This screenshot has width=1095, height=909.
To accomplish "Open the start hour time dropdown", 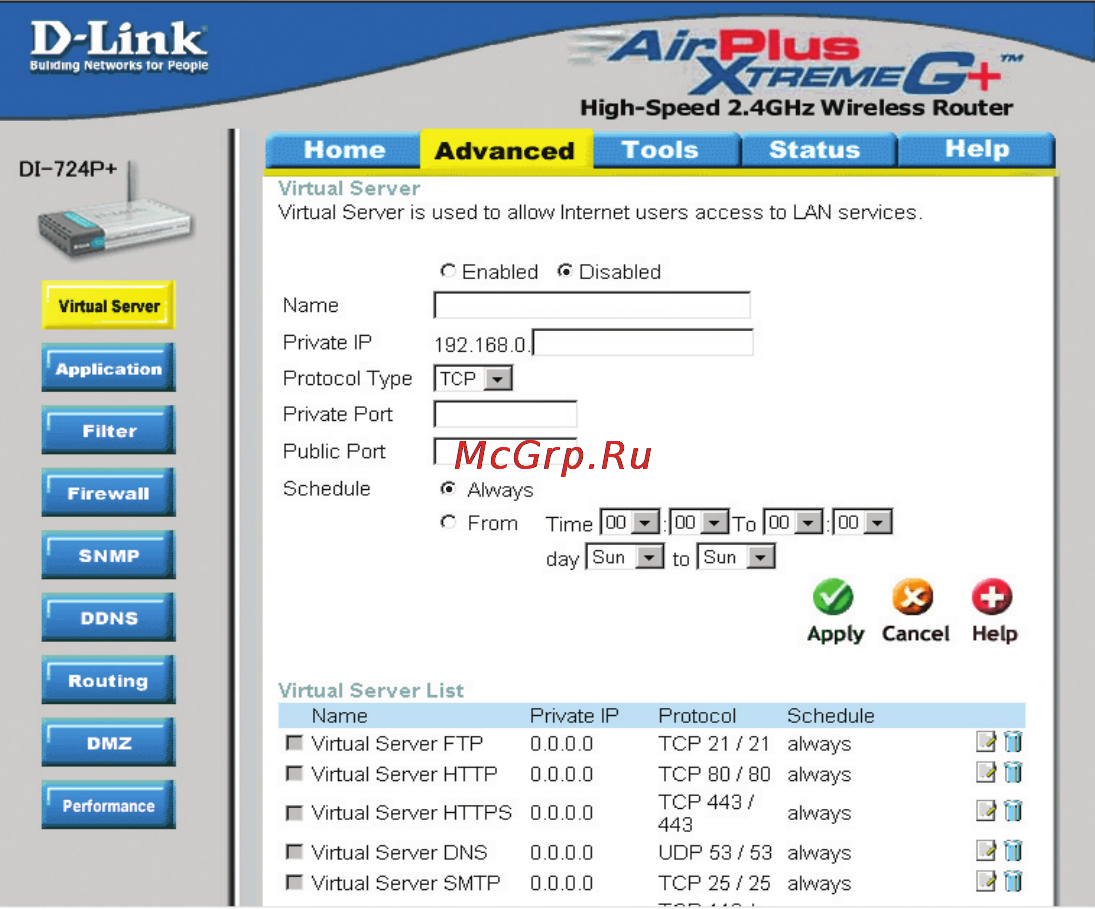I will pos(630,522).
